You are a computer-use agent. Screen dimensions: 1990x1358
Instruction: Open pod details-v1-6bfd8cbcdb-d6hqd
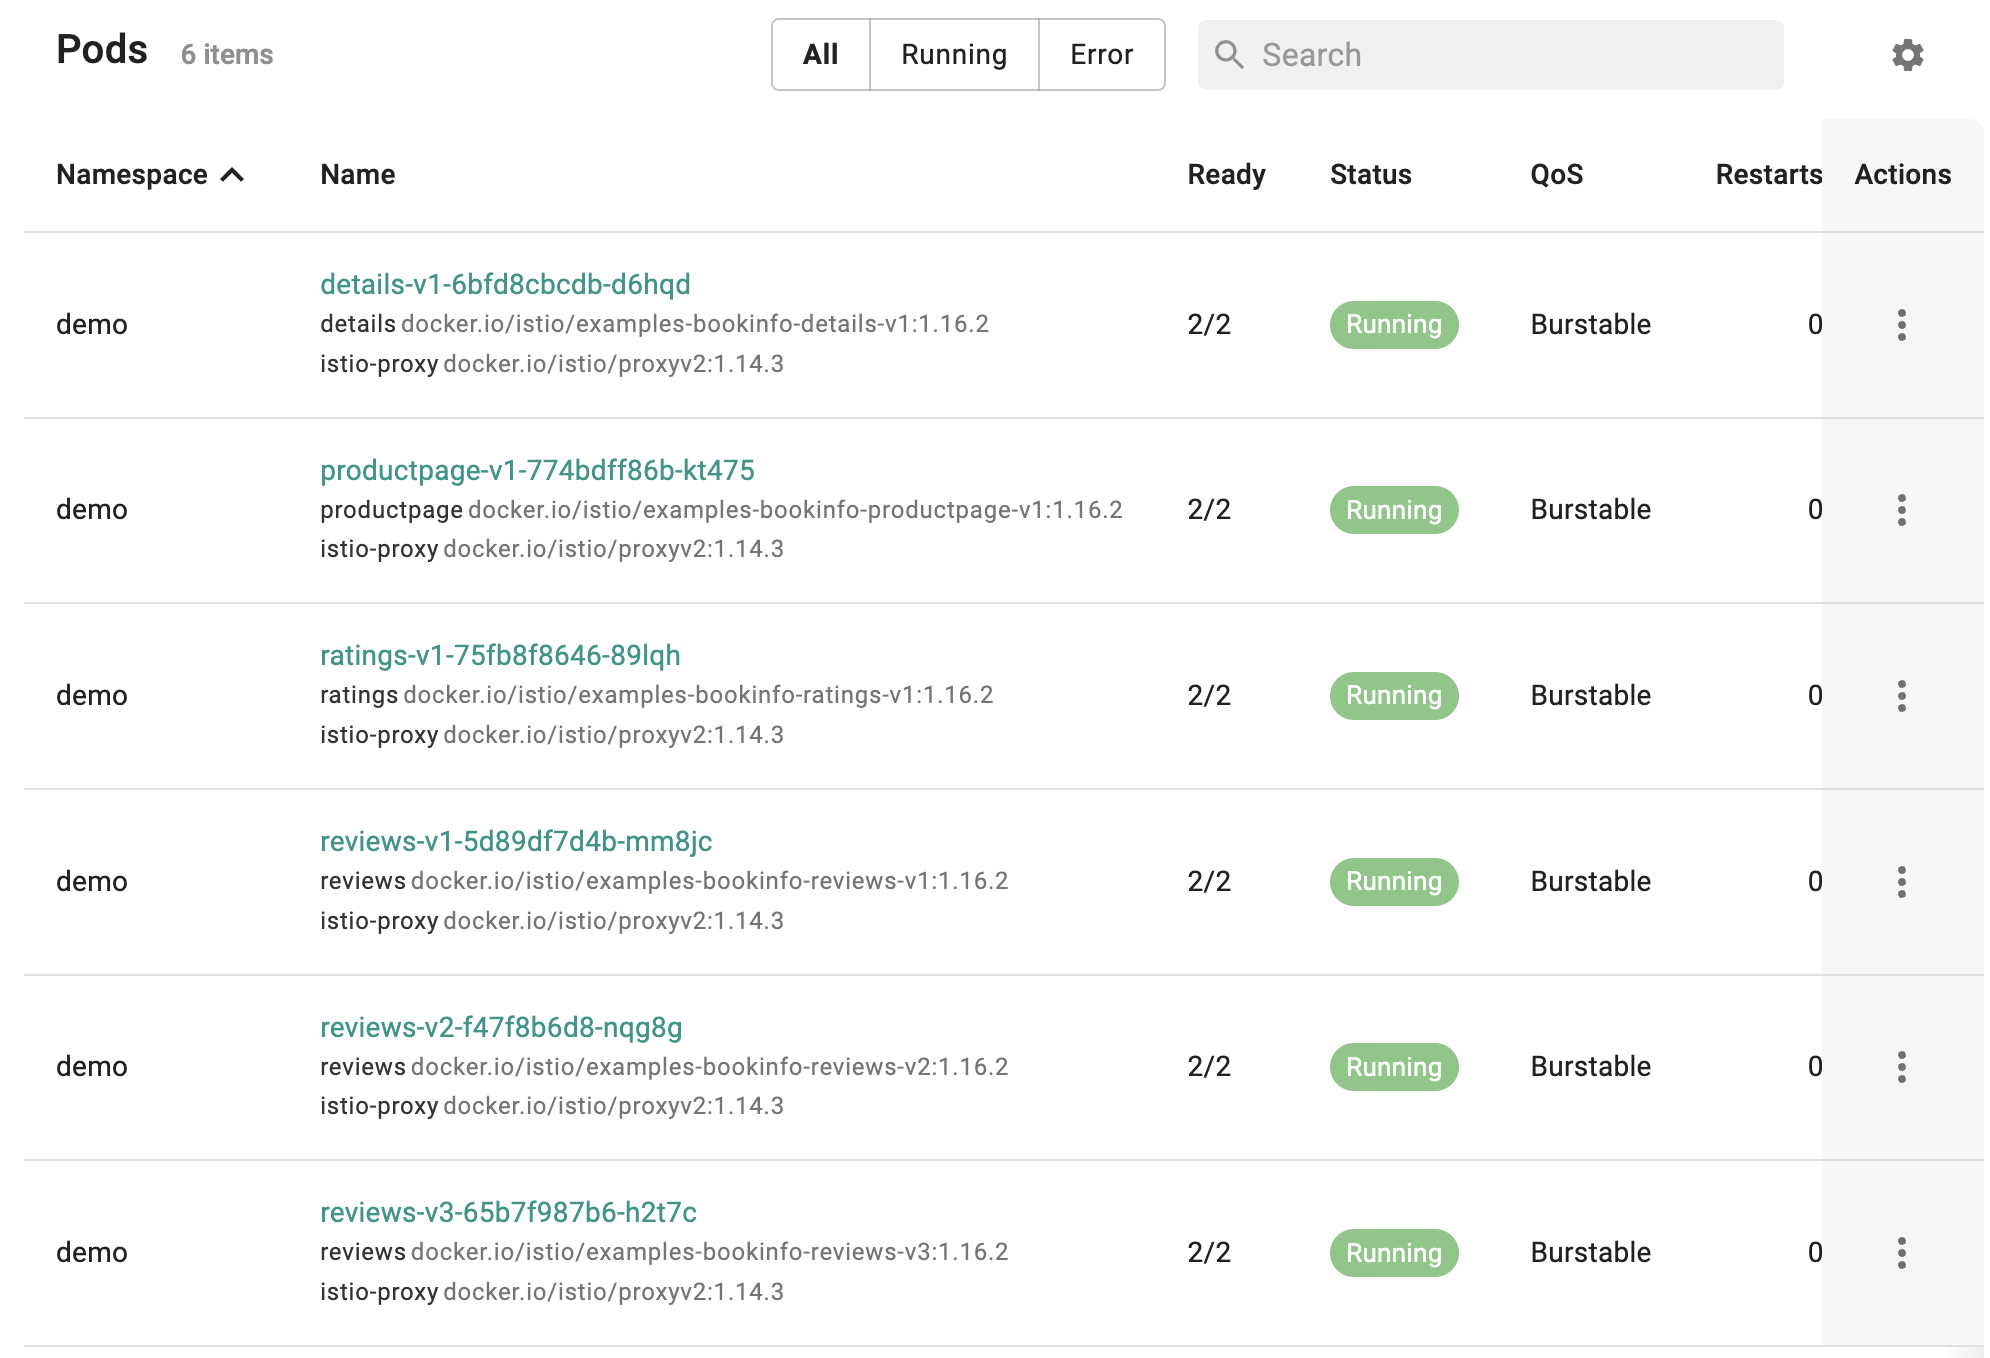click(x=505, y=284)
